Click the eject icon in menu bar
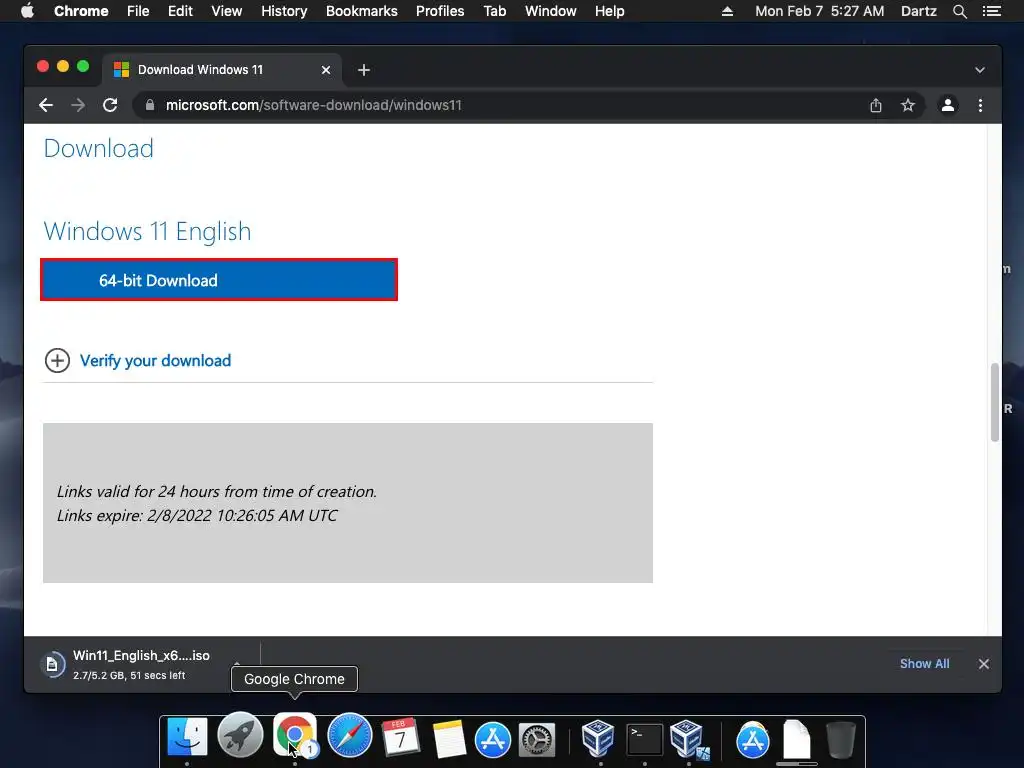The height and width of the screenshot is (768, 1024). (727, 11)
